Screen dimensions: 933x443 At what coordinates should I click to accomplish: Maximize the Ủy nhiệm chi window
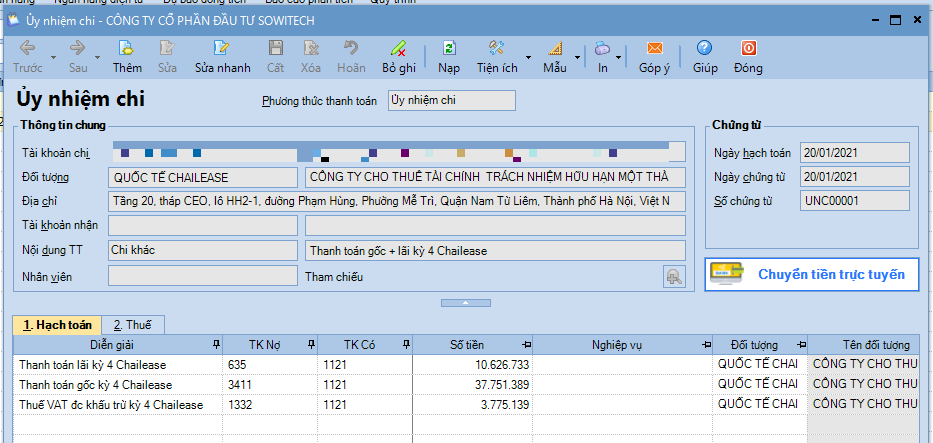point(896,20)
